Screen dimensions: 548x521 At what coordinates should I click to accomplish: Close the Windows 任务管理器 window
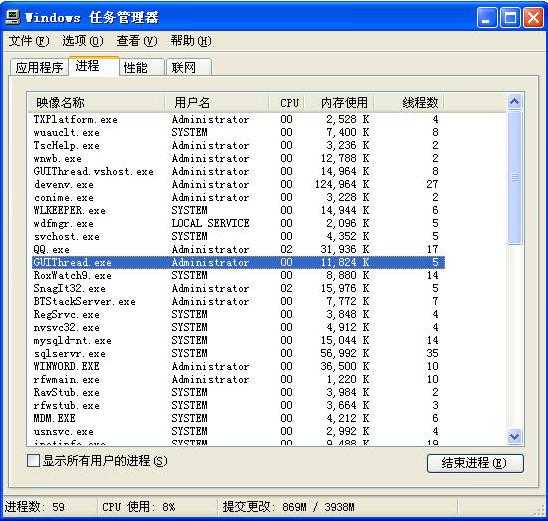533,17
